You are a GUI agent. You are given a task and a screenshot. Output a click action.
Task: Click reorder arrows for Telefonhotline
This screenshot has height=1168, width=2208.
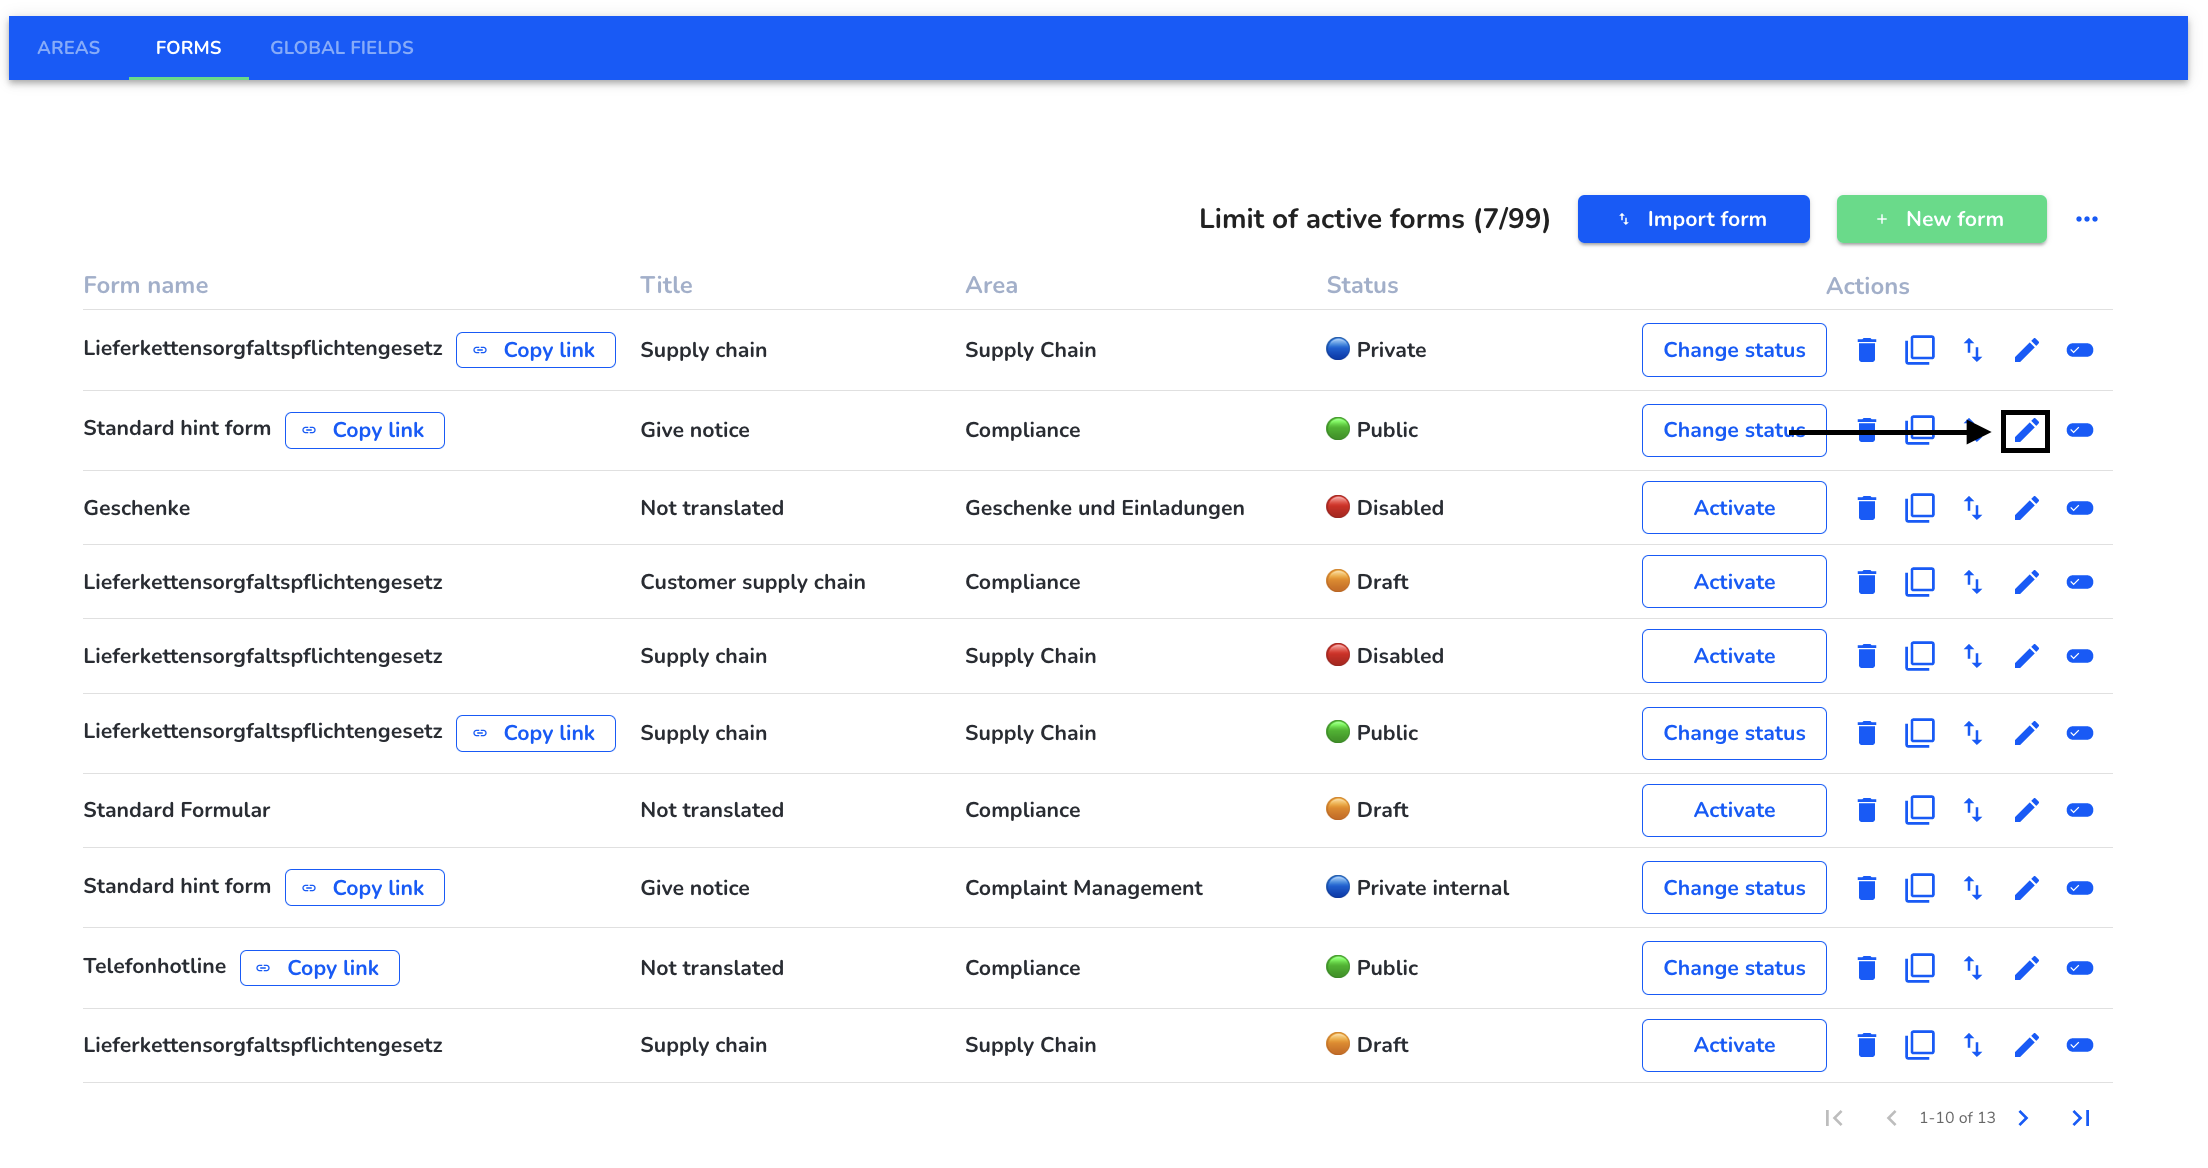click(1972, 968)
